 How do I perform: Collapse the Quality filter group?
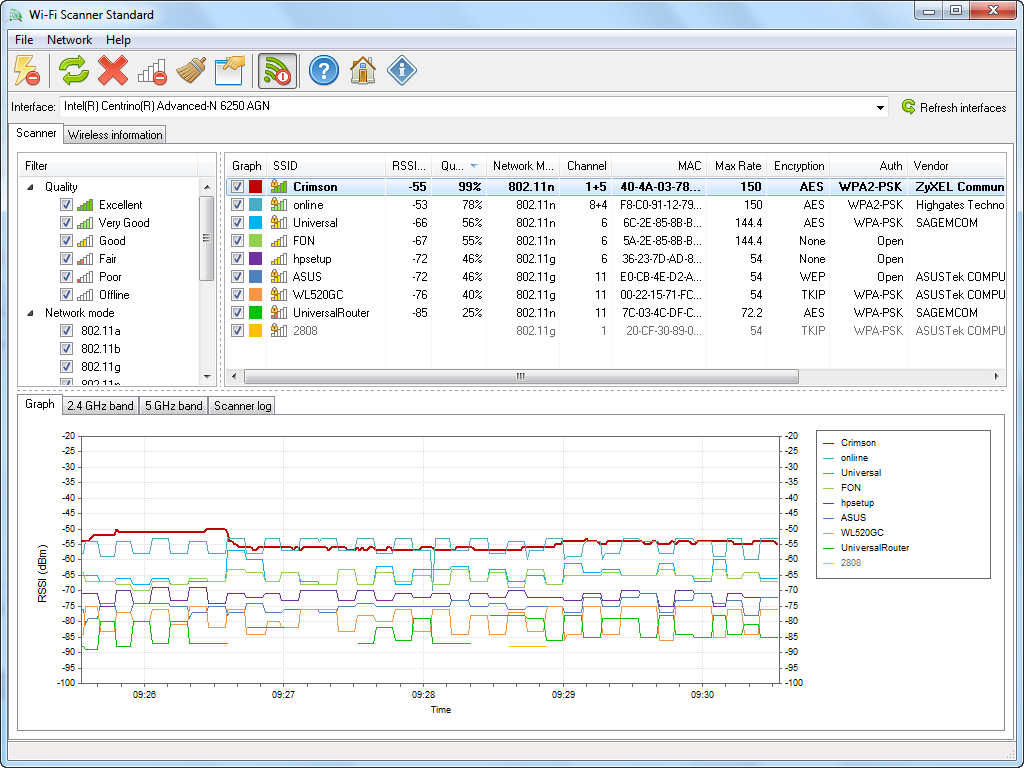coord(30,187)
